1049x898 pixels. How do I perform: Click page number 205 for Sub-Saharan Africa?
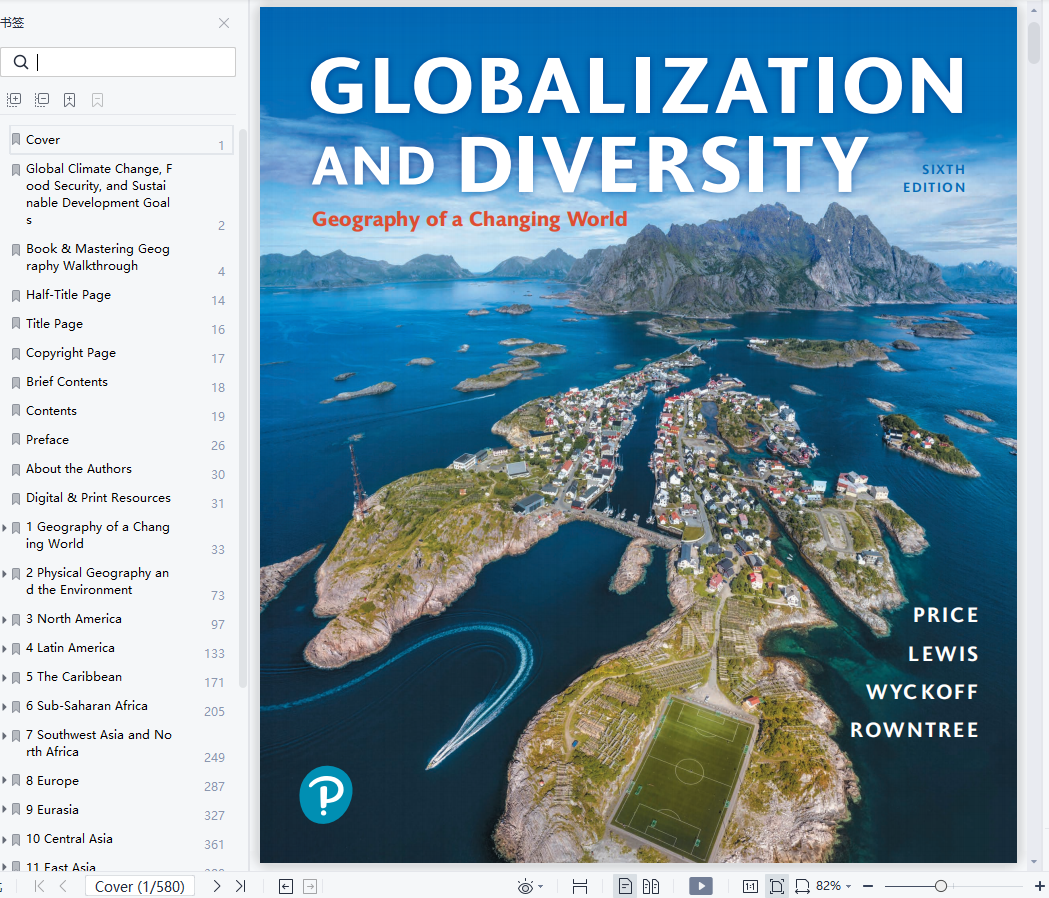(214, 711)
